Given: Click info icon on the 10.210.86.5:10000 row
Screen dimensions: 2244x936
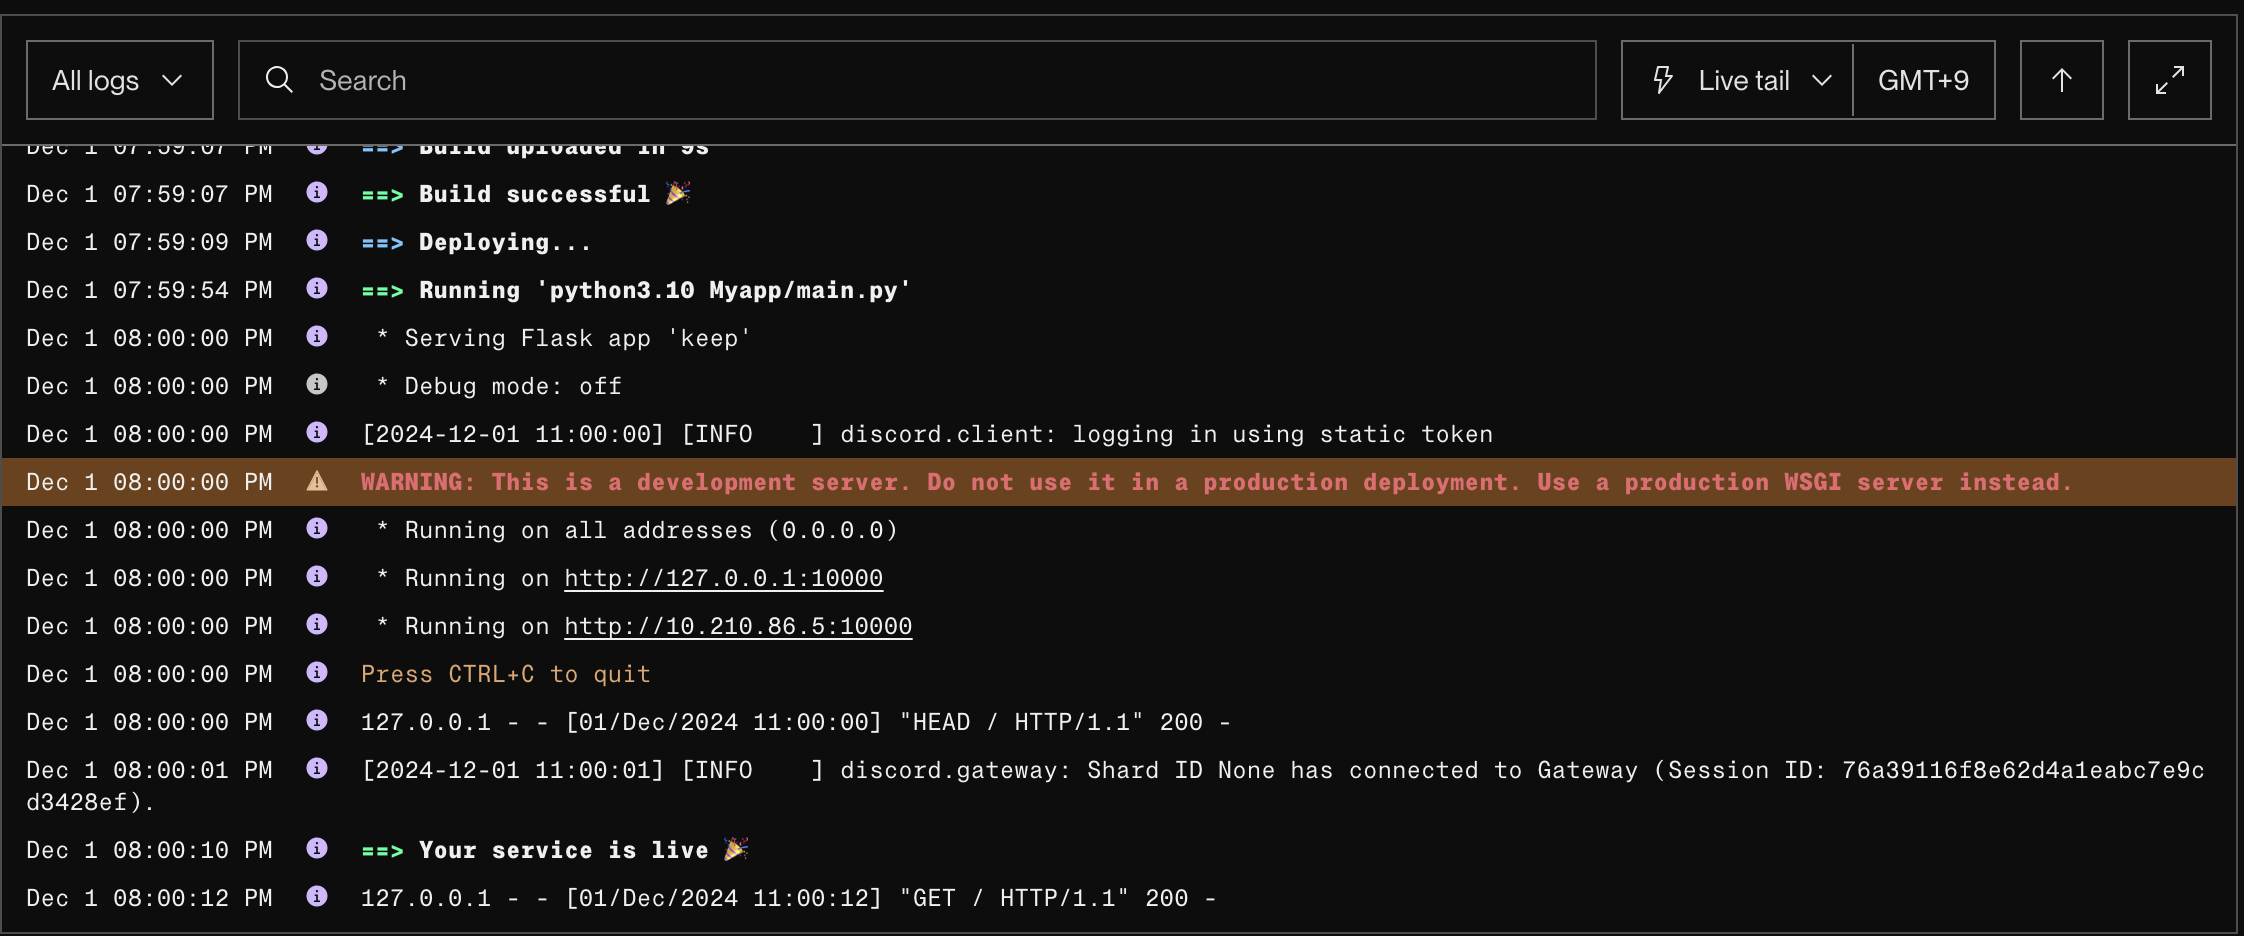Looking at the screenshot, I should click(x=317, y=624).
